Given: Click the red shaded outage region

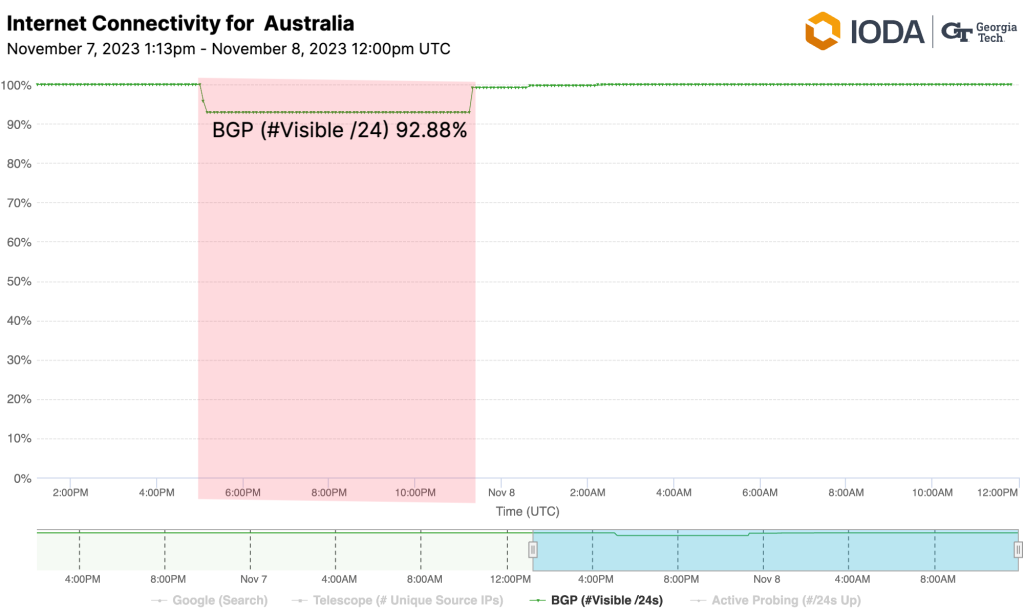Looking at the screenshot, I should click(336, 300).
